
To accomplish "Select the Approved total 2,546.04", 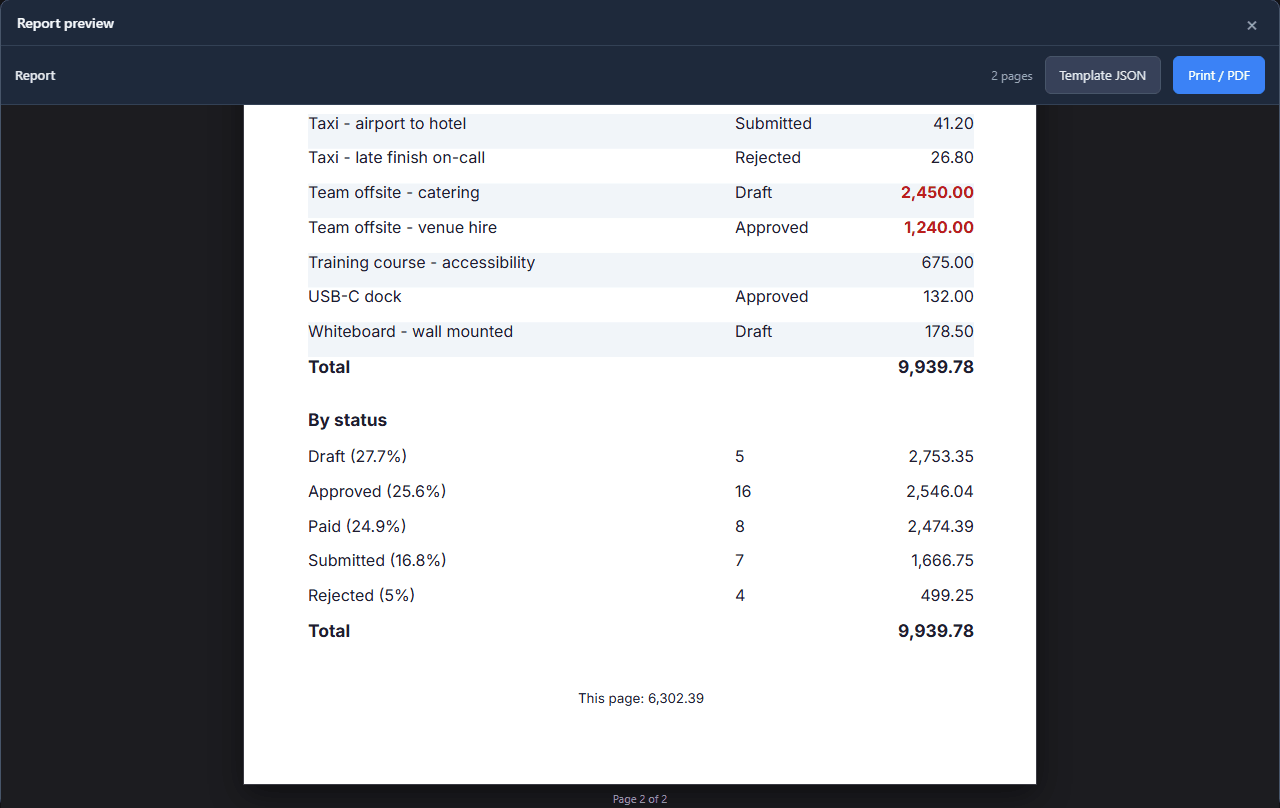I will click(x=940, y=491).
